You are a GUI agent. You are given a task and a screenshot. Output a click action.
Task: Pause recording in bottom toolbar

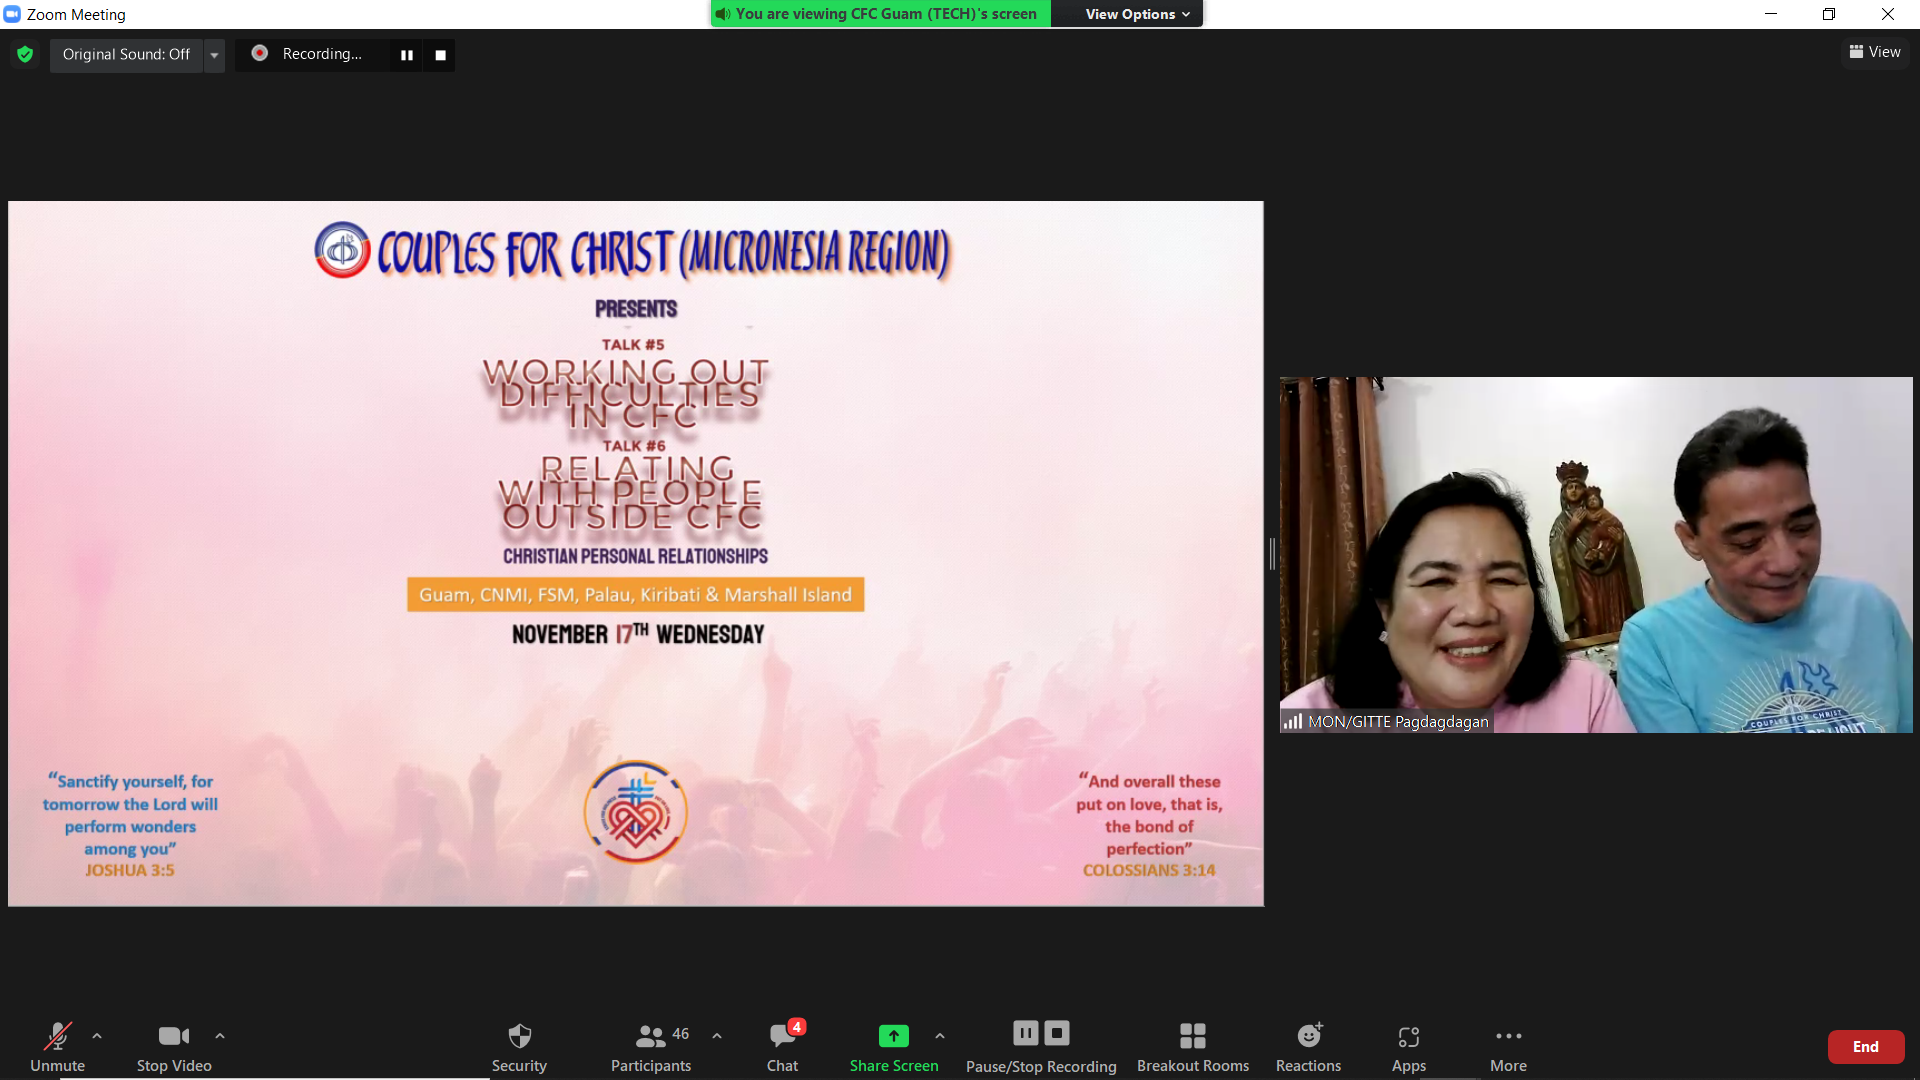pyautogui.click(x=1026, y=1033)
